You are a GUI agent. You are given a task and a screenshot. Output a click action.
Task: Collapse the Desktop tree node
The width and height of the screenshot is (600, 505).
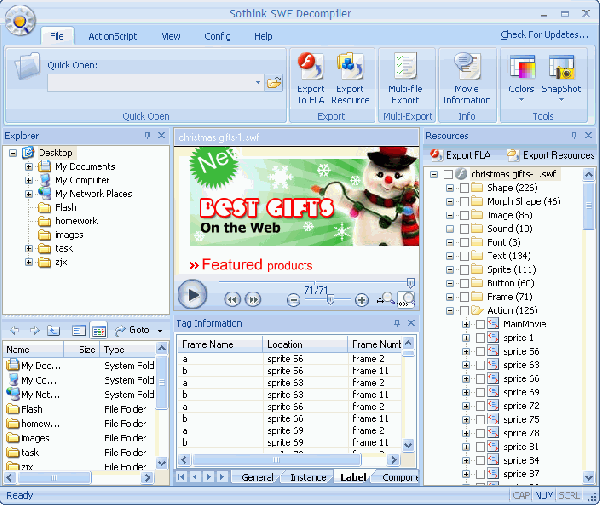pyautogui.click(x=13, y=153)
